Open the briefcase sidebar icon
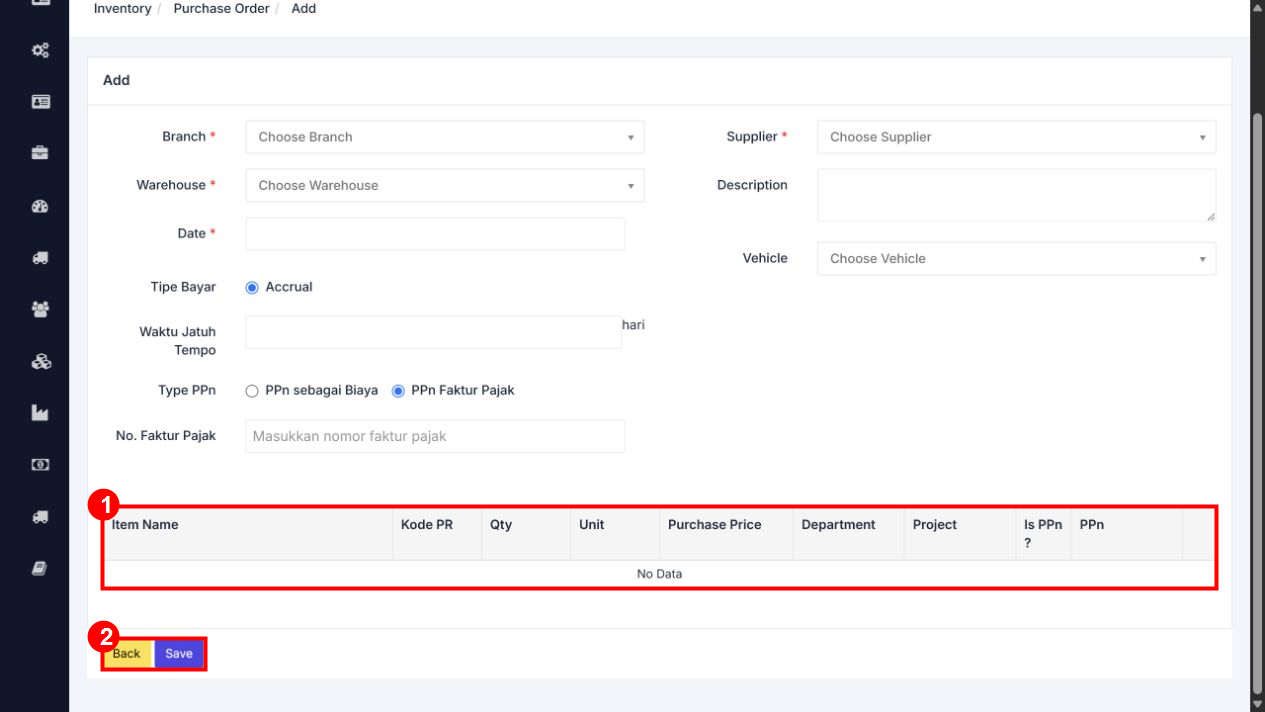1265x712 pixels. [x=40, y=153]
